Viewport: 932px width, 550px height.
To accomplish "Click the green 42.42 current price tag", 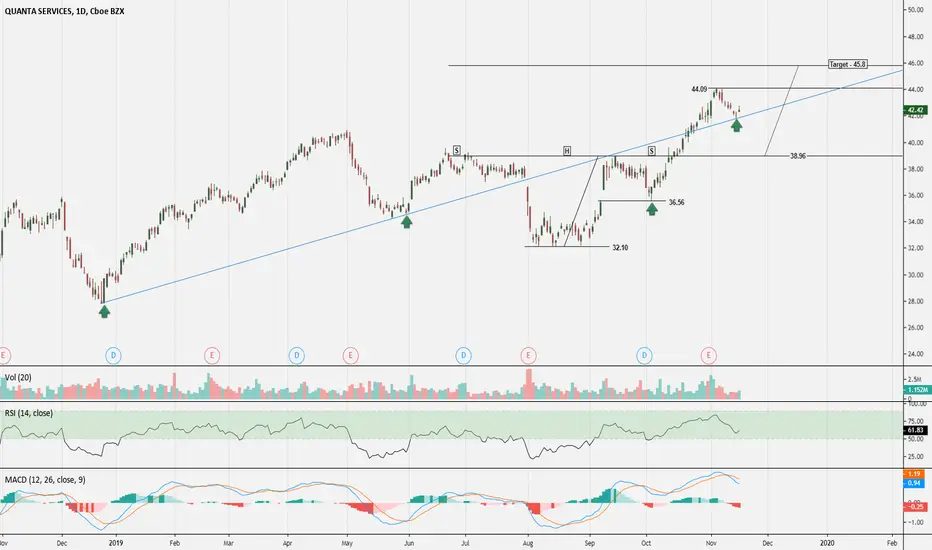I will point(915,110).
